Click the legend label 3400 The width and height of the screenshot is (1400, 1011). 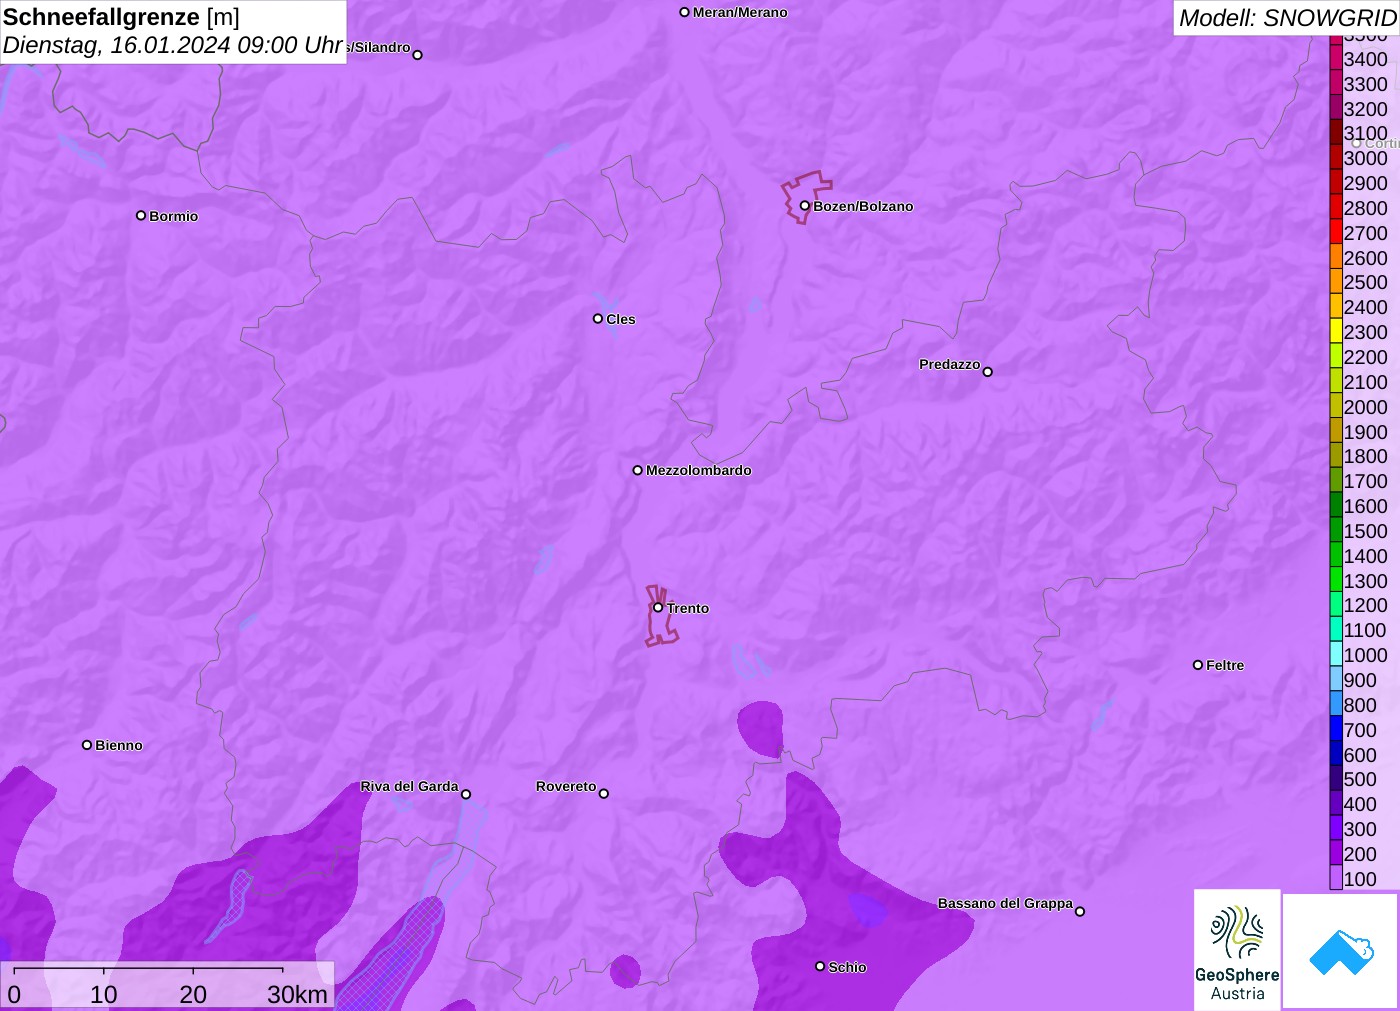1366,59
